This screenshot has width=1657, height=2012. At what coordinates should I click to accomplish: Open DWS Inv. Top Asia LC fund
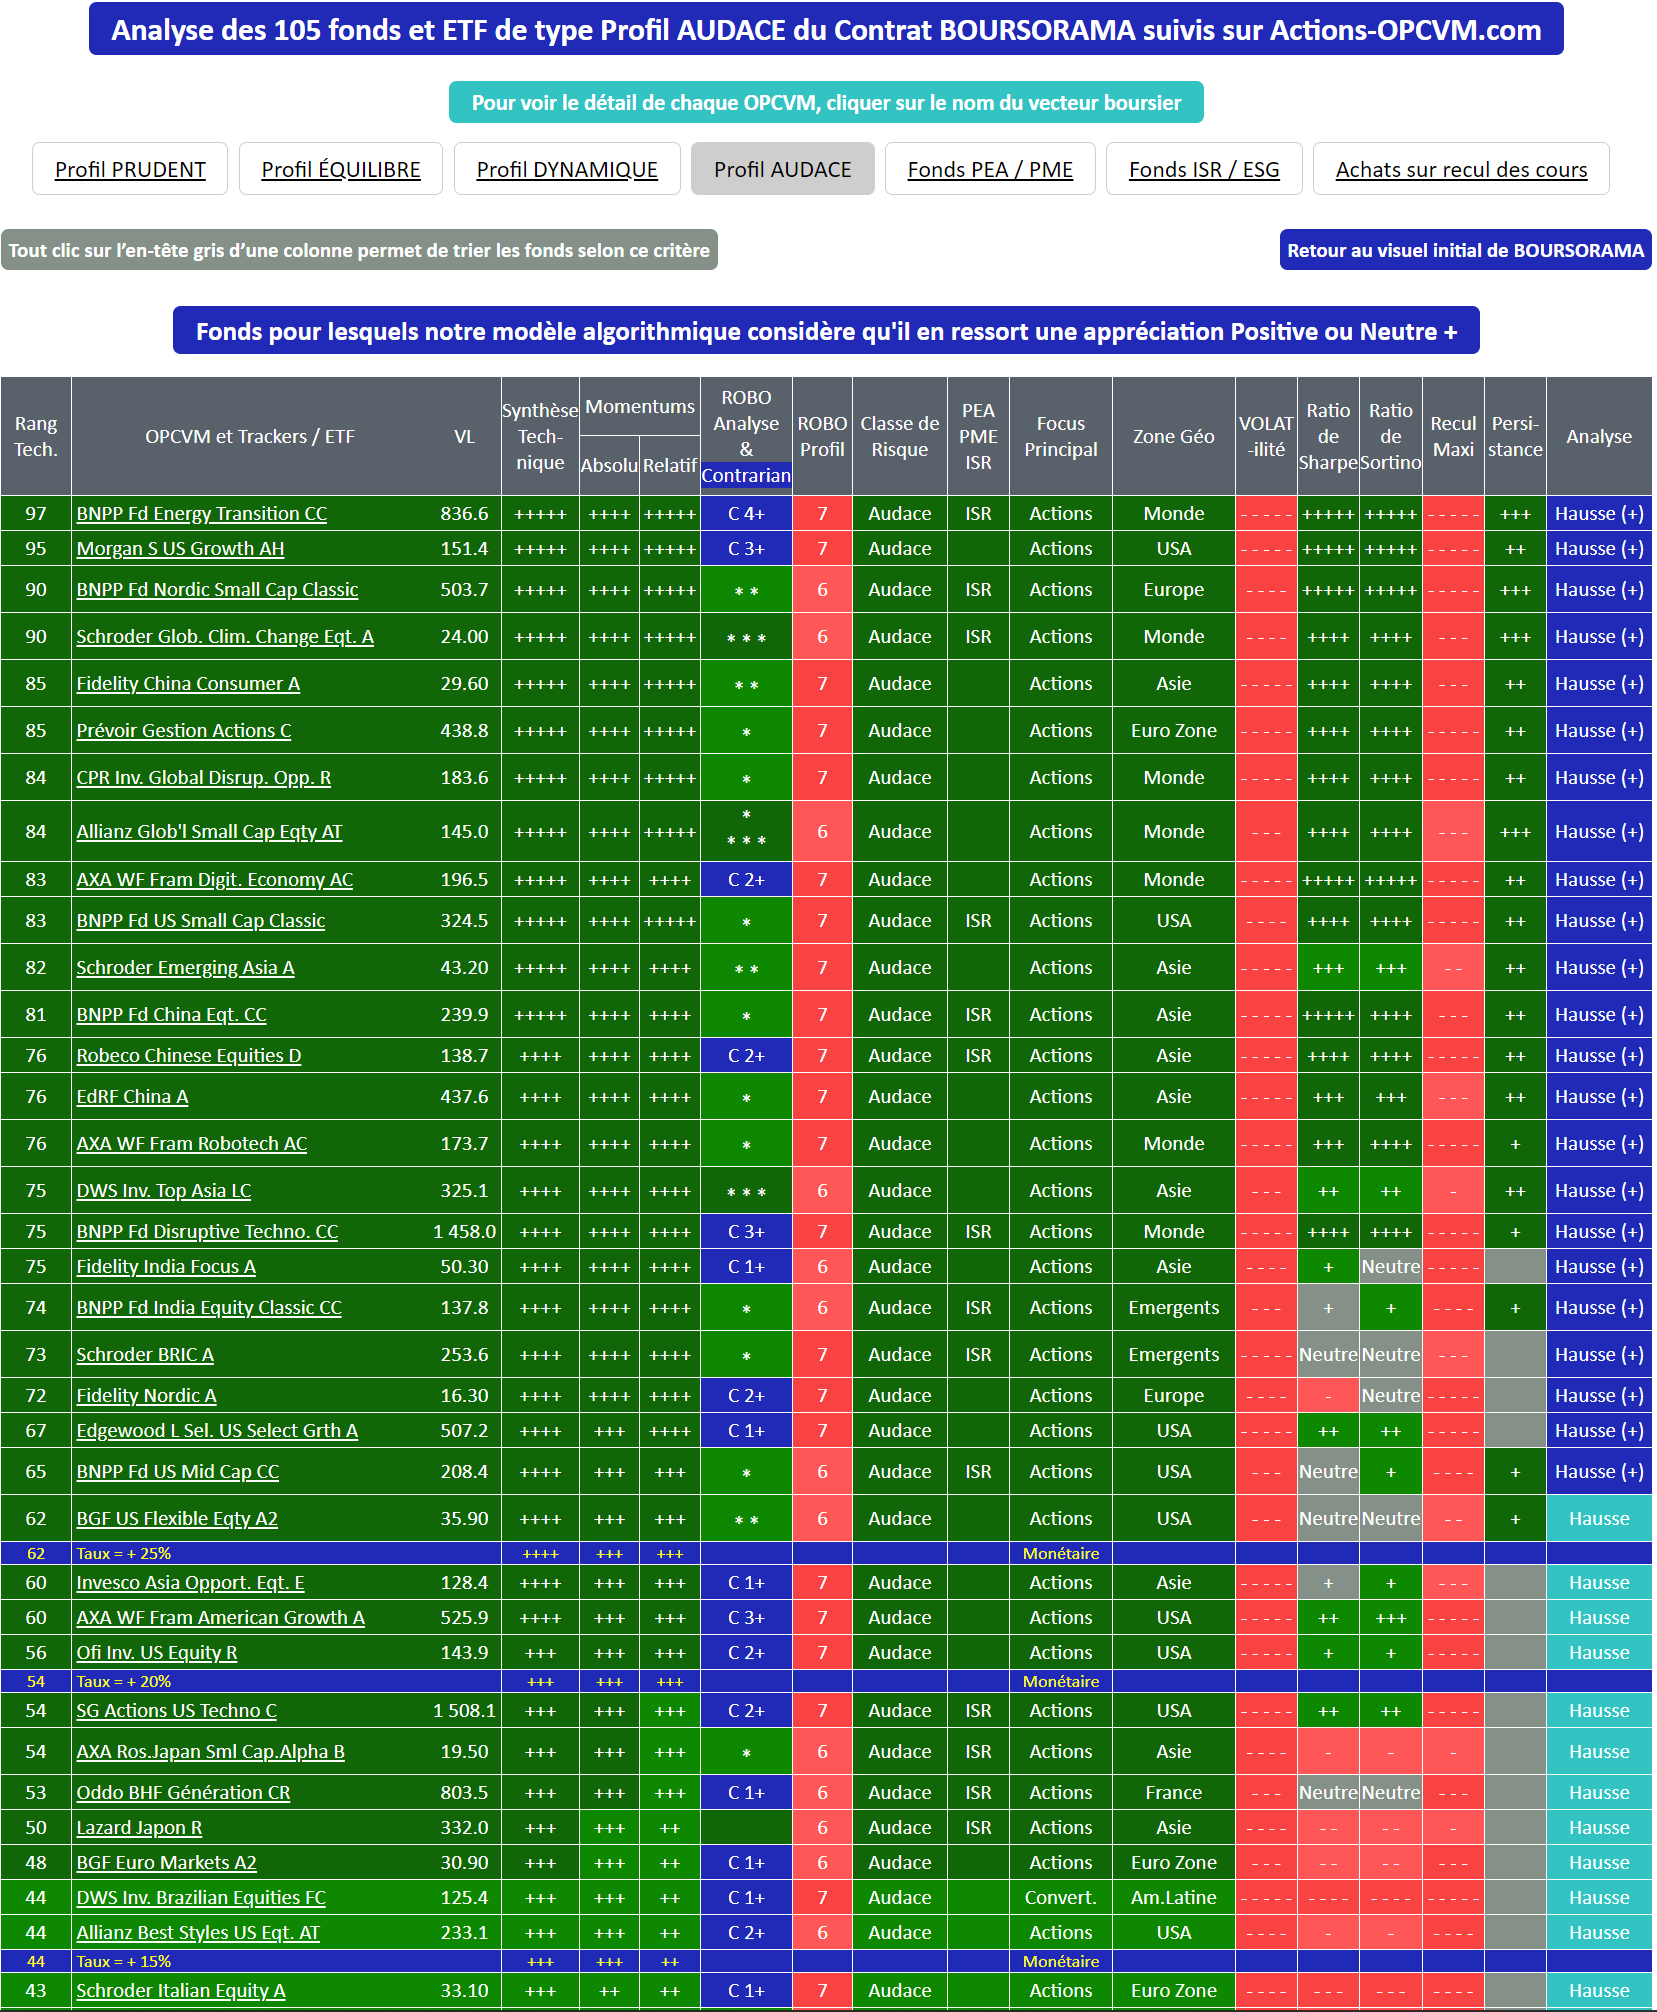coord(164,1191)
